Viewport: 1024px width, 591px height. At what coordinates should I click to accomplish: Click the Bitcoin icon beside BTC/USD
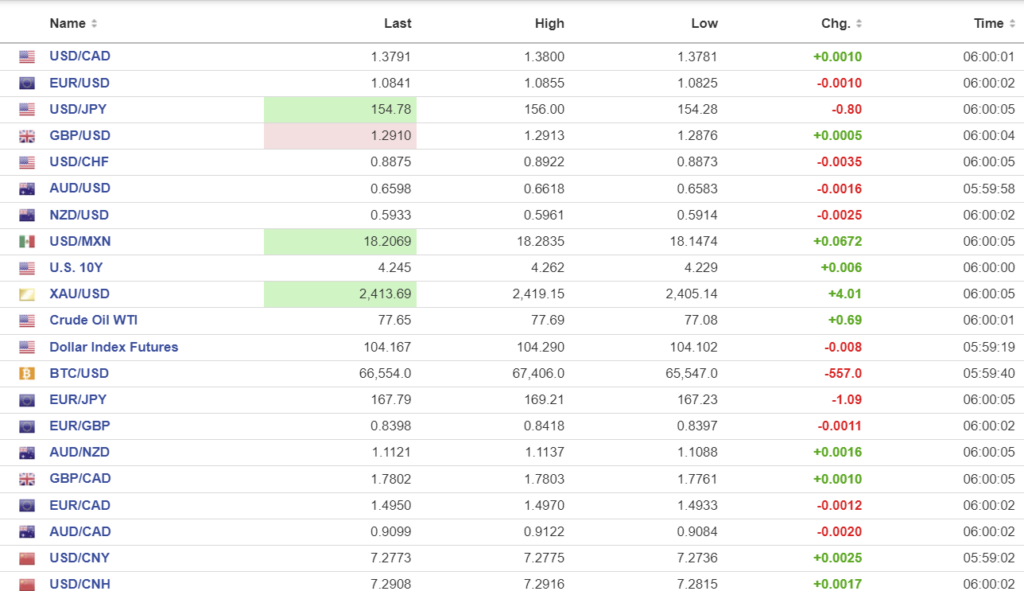27,373
